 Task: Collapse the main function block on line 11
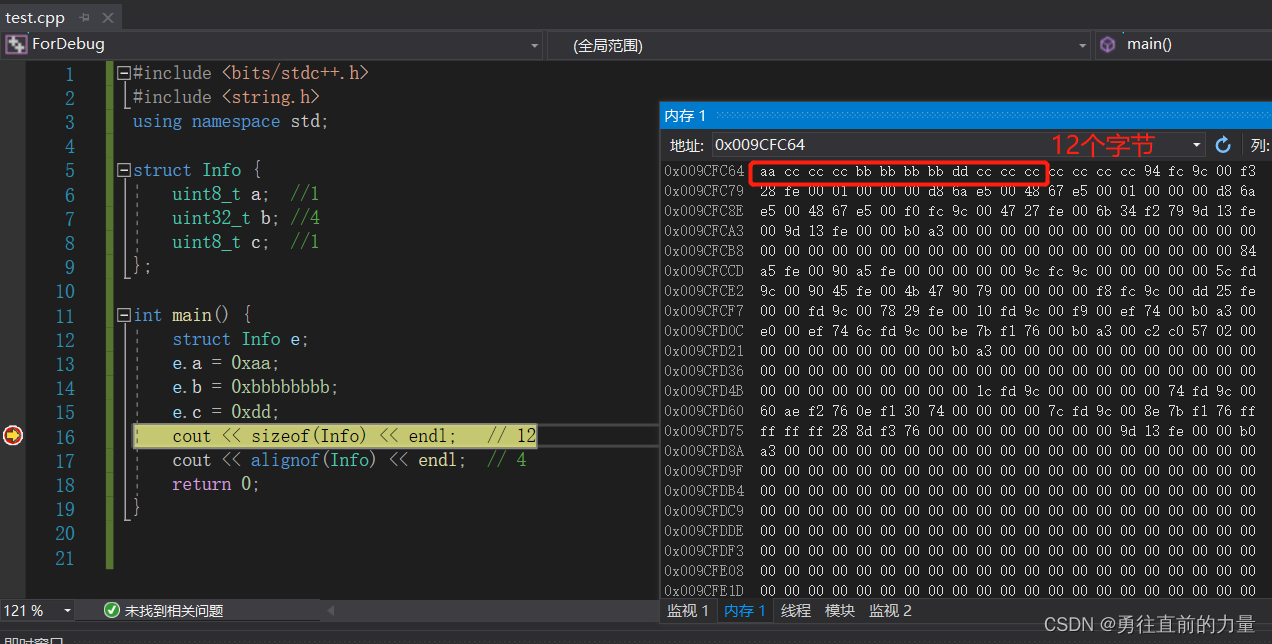[123, 315]
